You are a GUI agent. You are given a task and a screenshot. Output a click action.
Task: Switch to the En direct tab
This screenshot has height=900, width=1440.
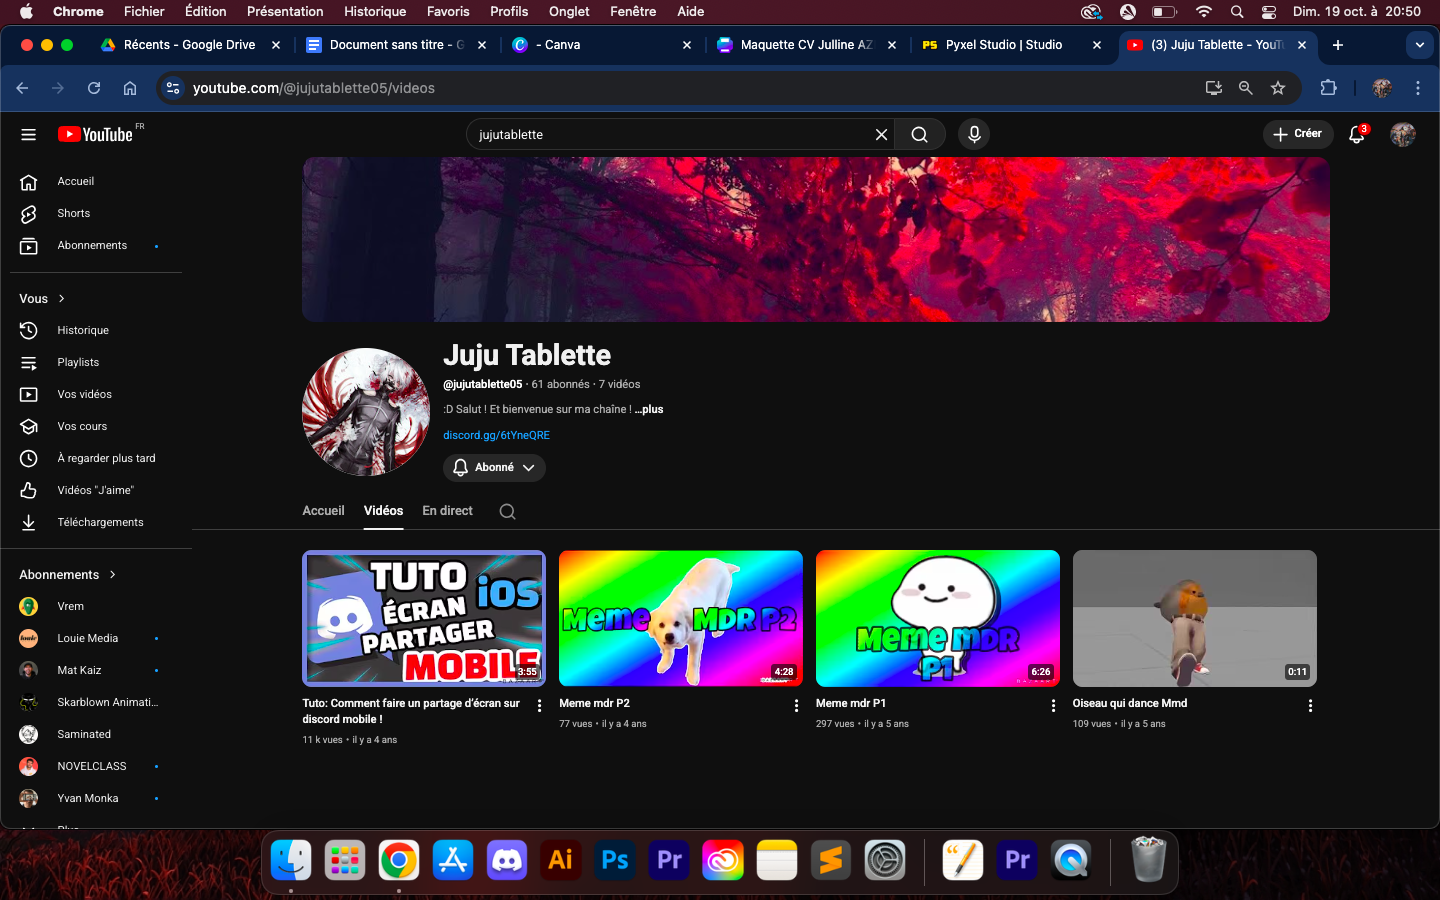click(447, 511)
